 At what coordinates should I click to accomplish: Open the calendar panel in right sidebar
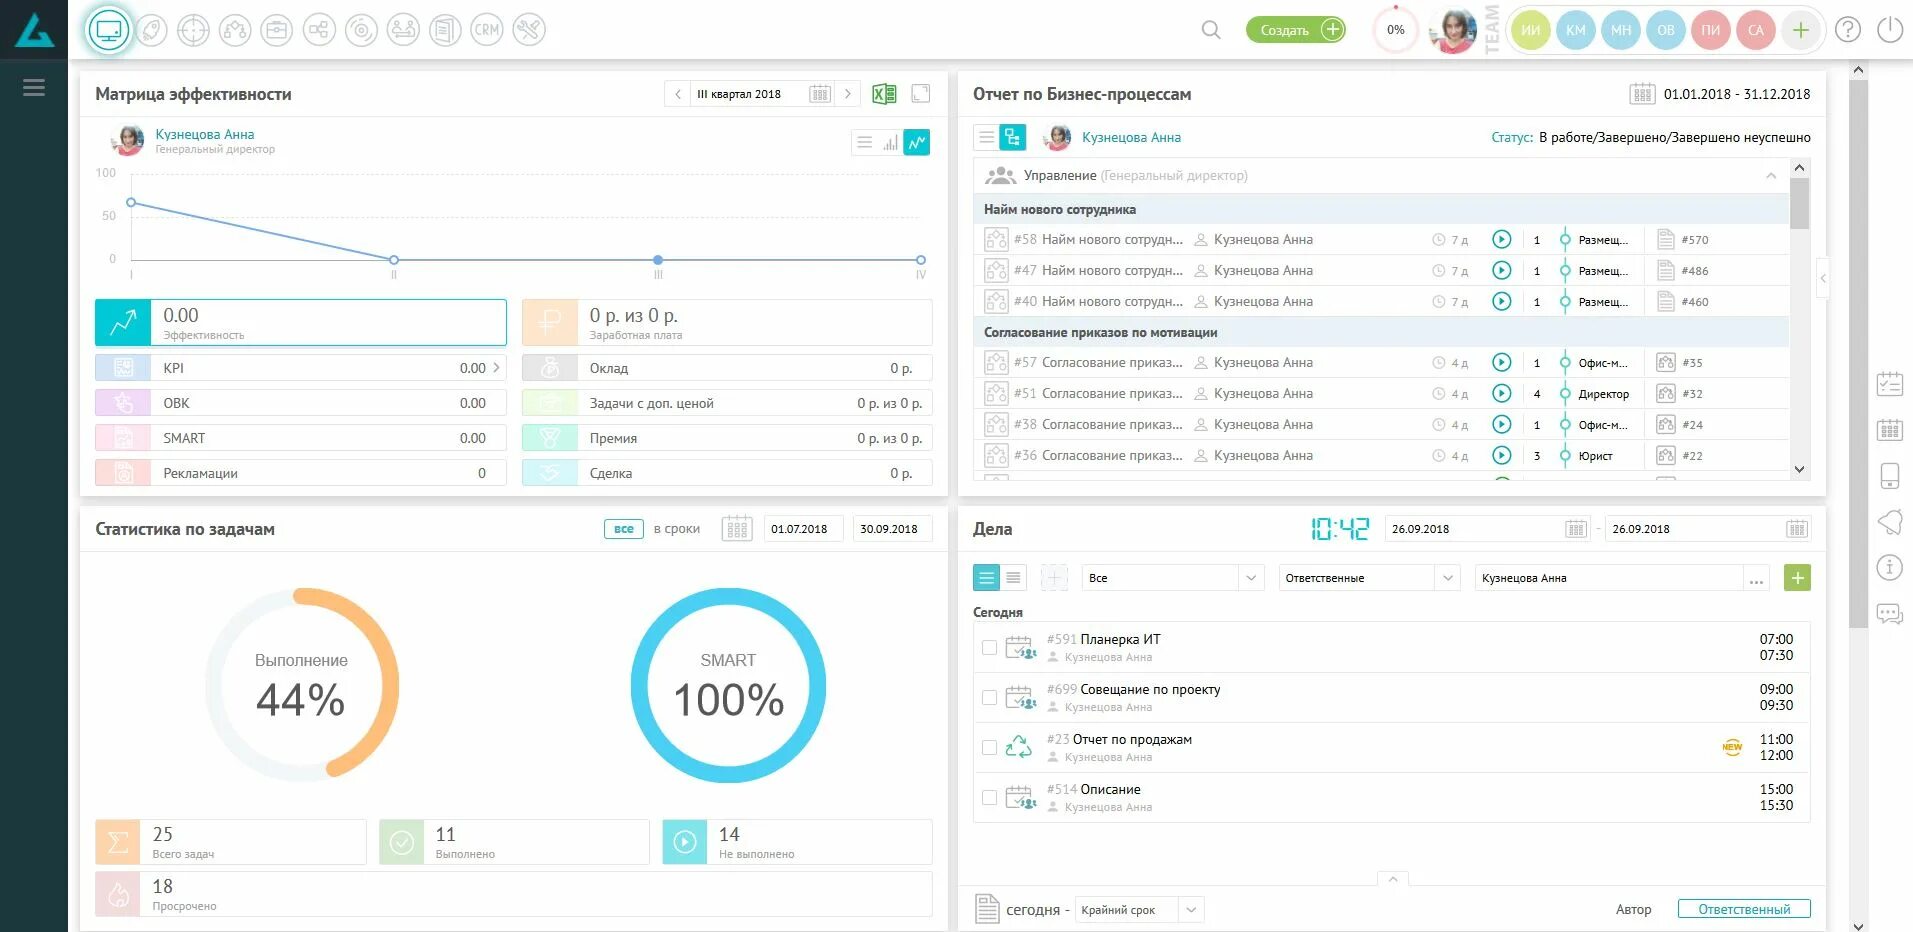pyautogui.click(x=1890, y=429)
